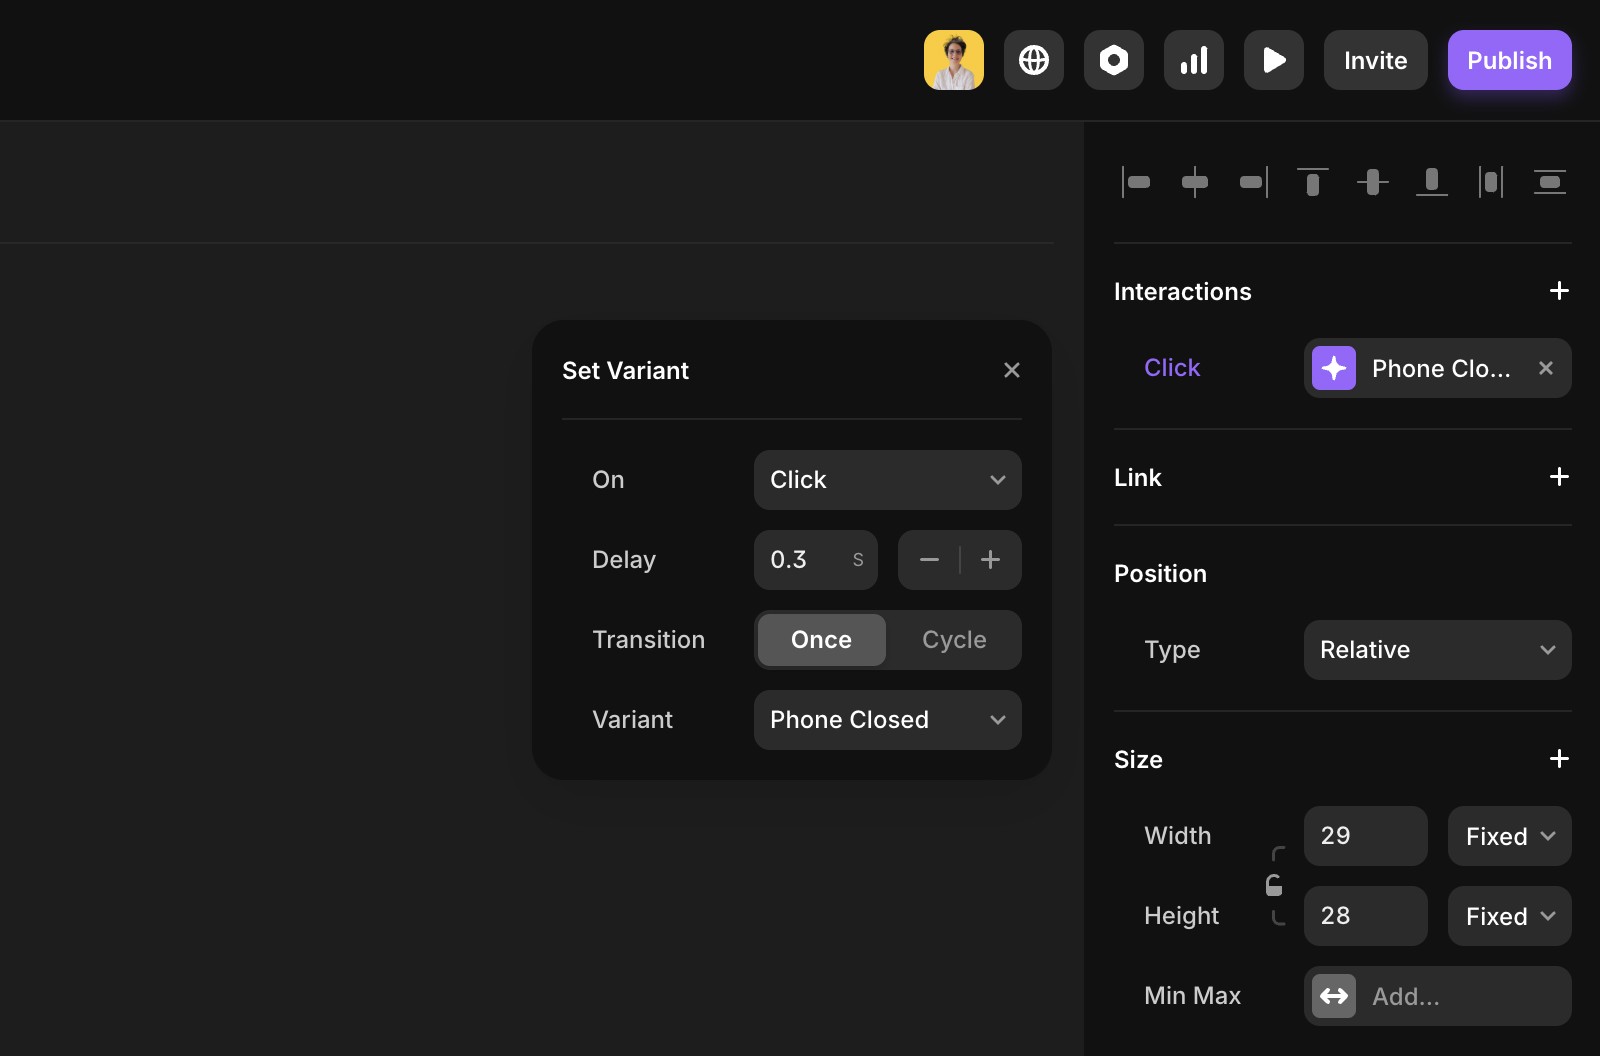
Task: Open the Height Fixed sizing dropdown
Action: point(1510,916)
